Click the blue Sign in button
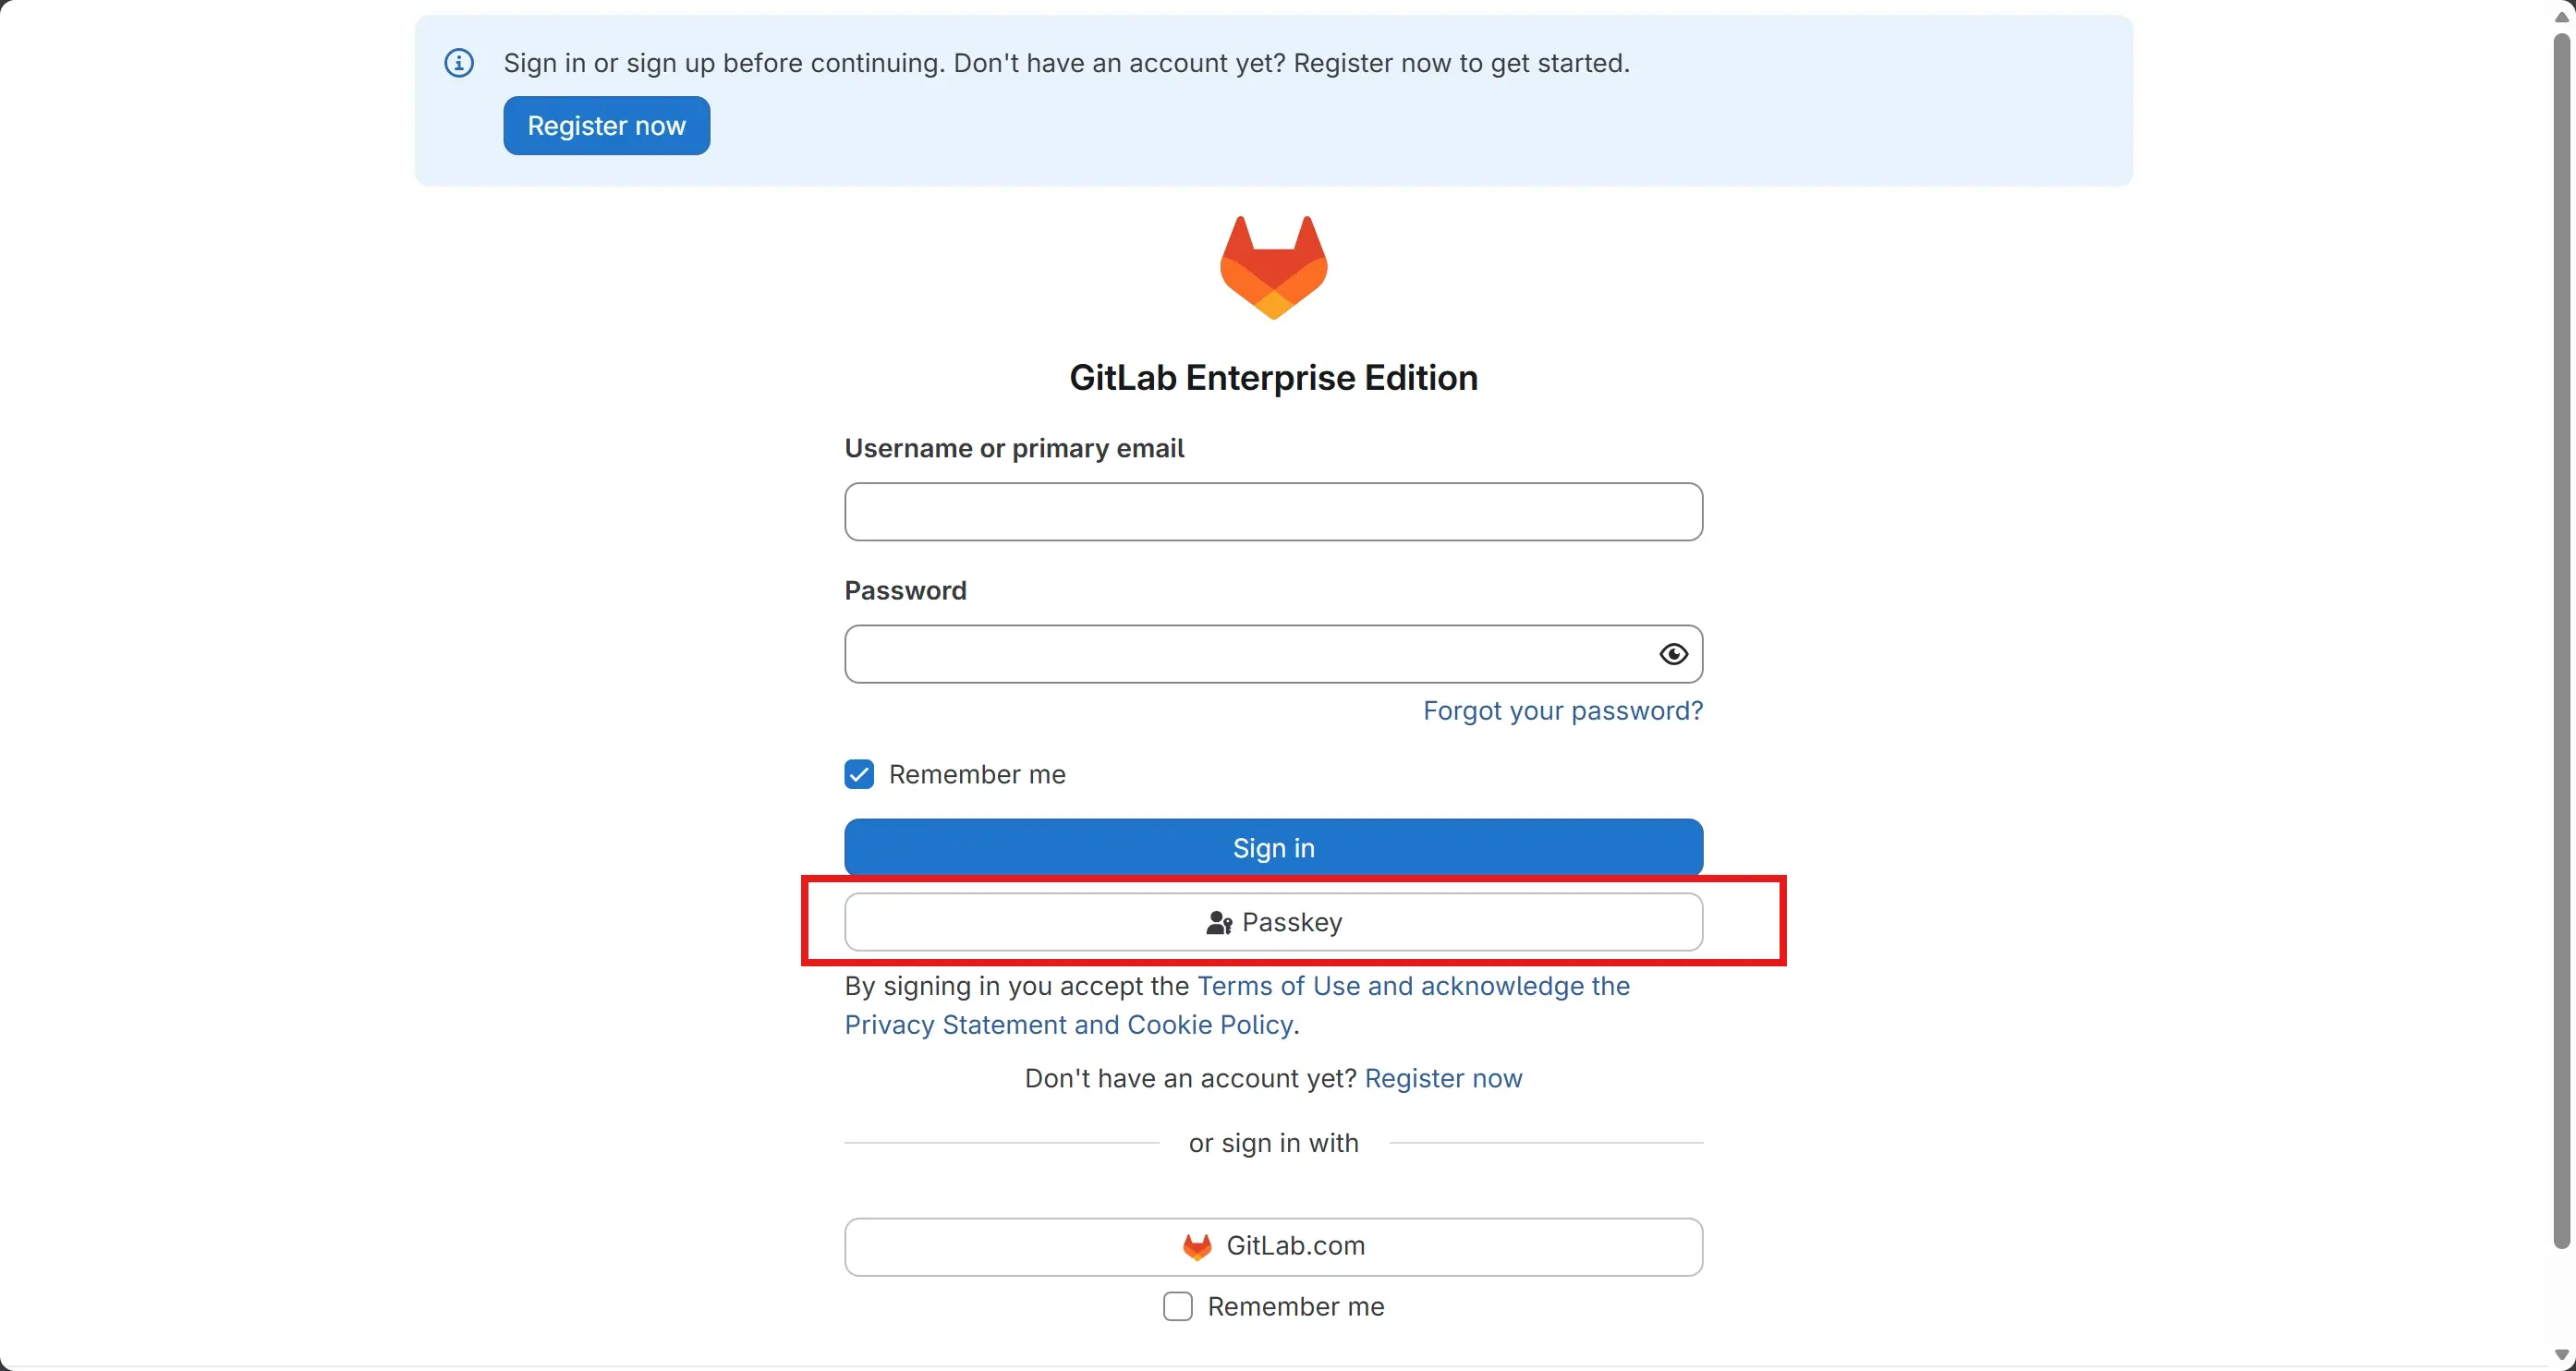The width and height of the screenshot is (2576, 1371). [1273, 848]
